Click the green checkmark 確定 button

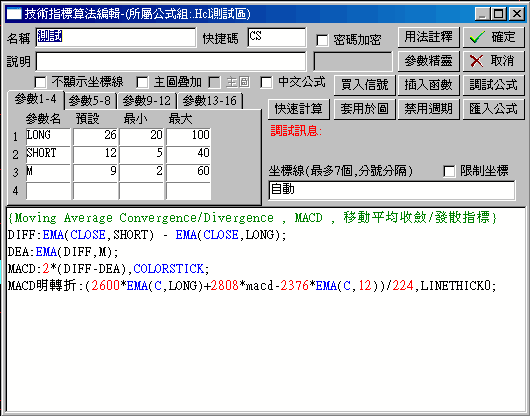[493, 37]
